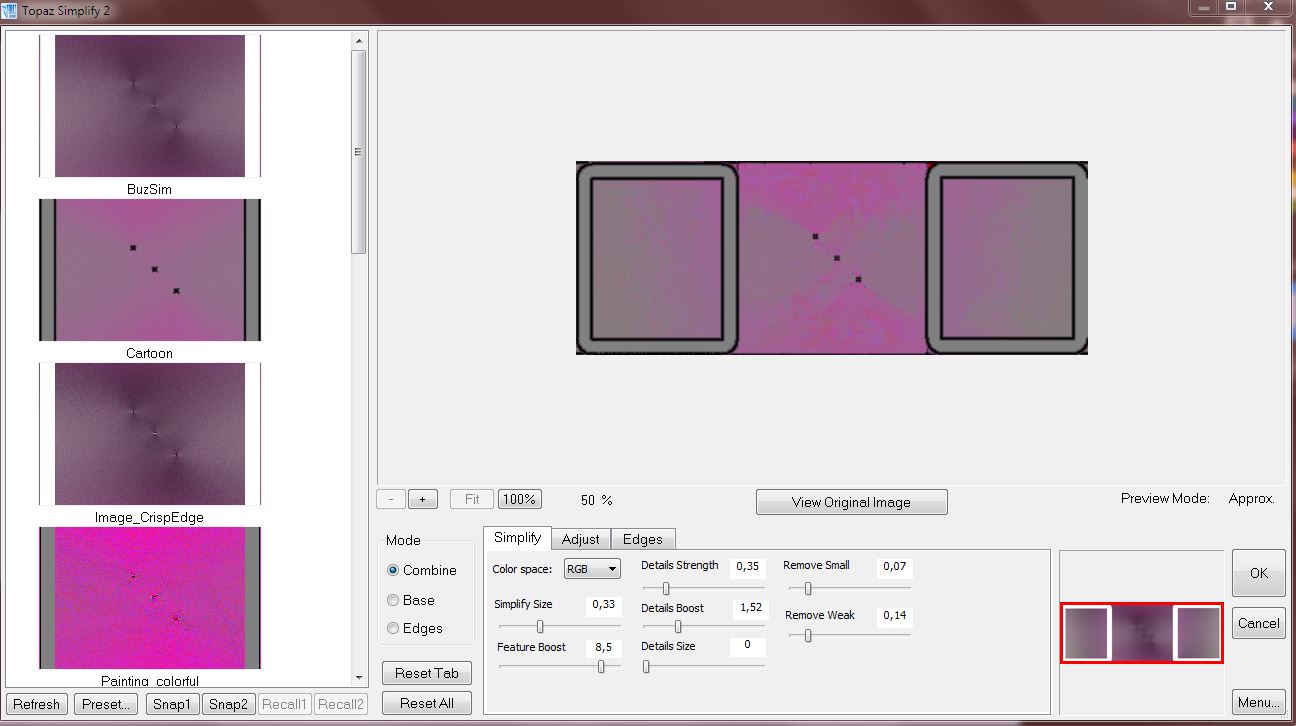The height and width of the screenshot is (726, 1296).
Task: Set the preview zoom to 100%
Action: [x=519, y=498]
